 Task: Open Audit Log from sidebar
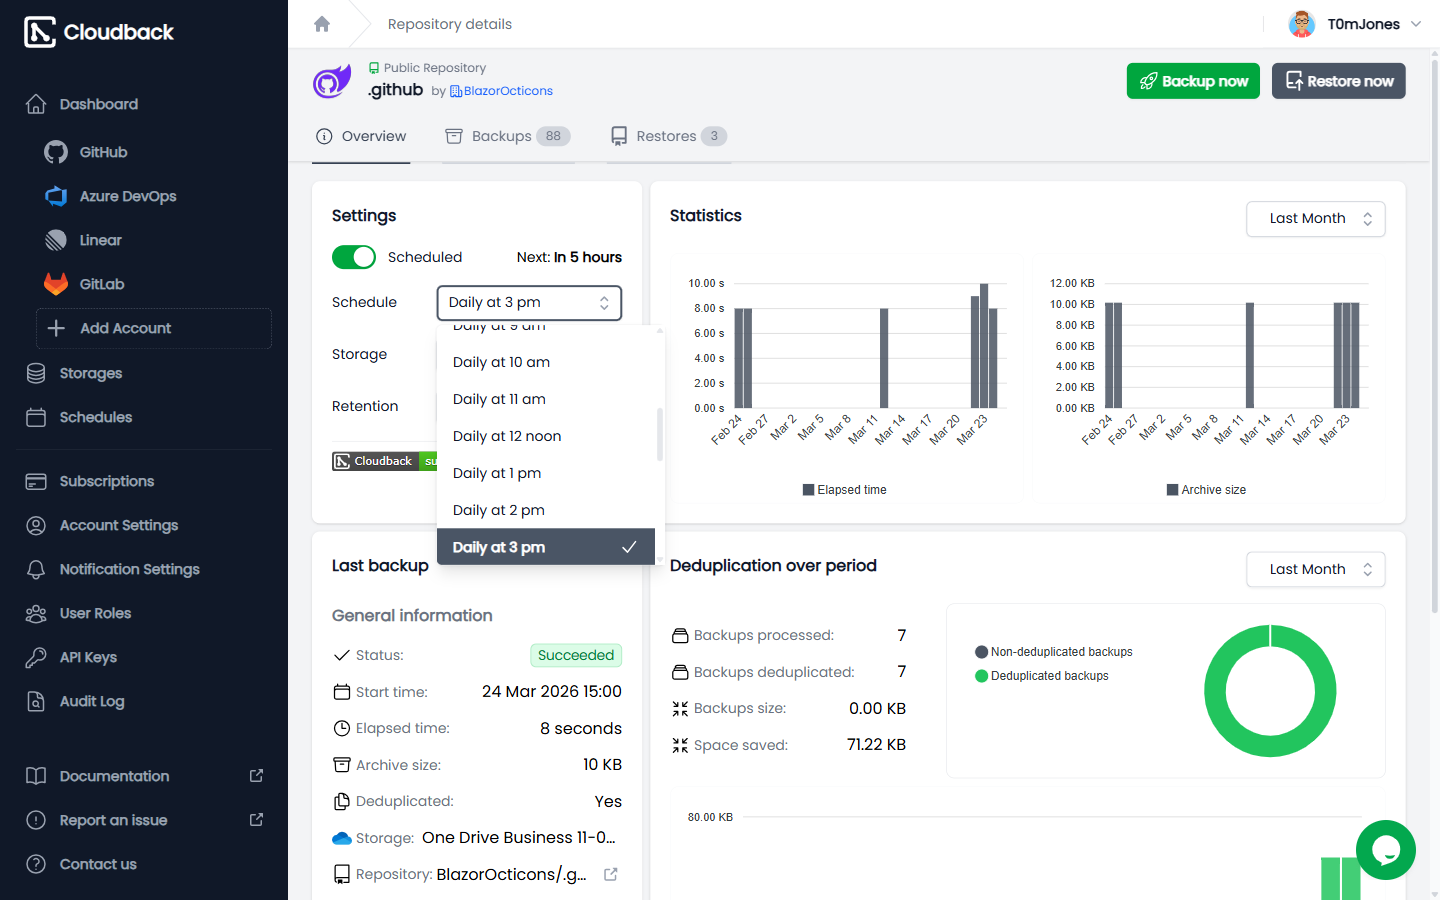[x=92, y=701]
